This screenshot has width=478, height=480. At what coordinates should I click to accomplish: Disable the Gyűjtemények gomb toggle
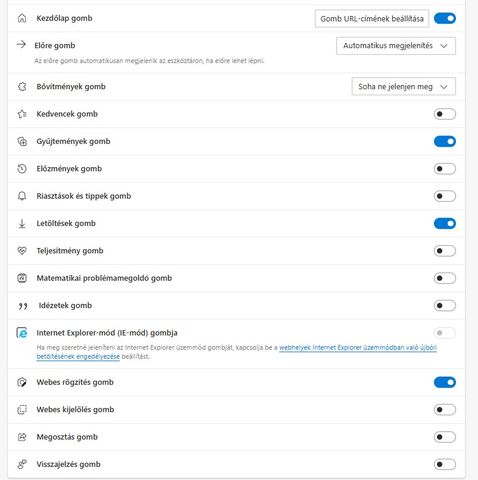point(445,141)
